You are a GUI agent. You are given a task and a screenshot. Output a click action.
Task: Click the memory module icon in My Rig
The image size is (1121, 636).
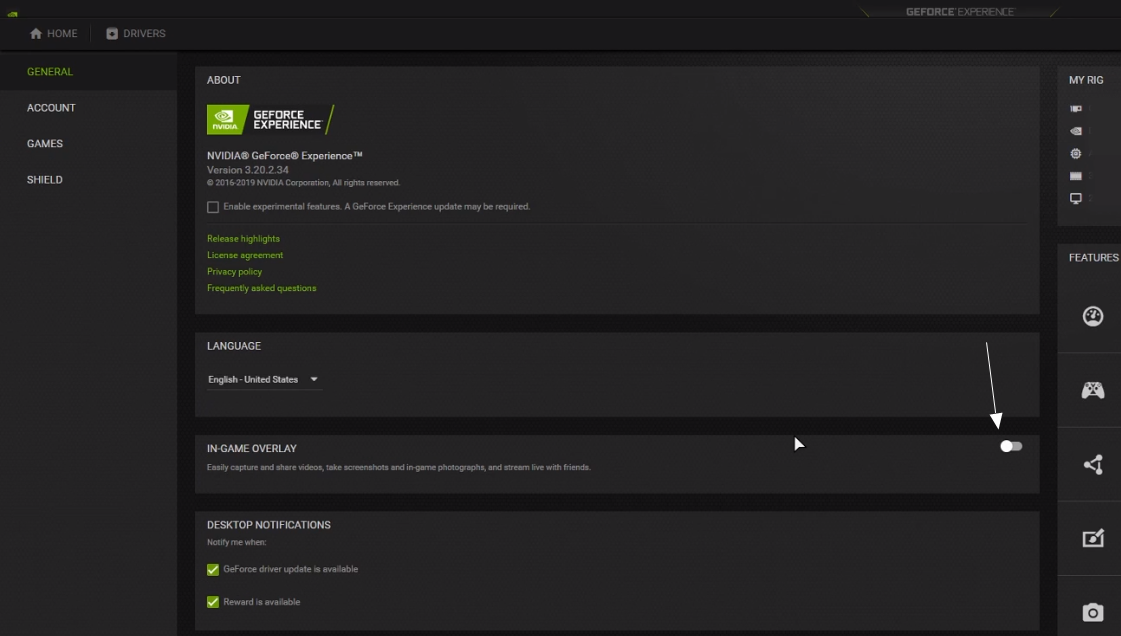coord(1076,176)
